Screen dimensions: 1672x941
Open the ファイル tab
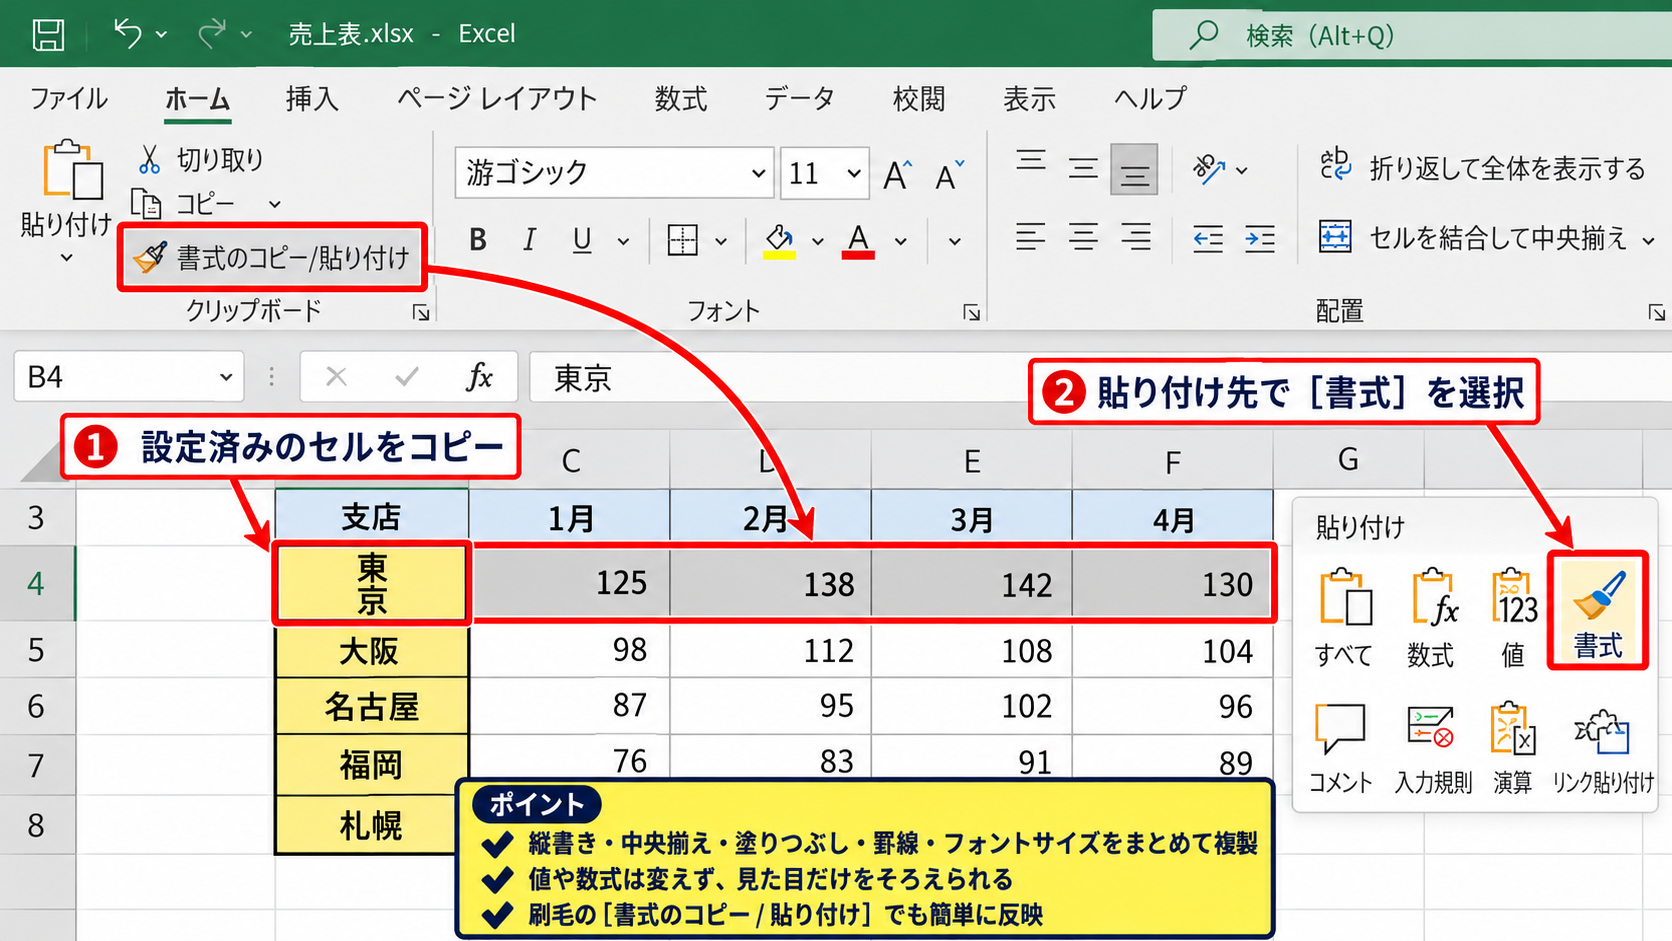click(x=69, y=98)
